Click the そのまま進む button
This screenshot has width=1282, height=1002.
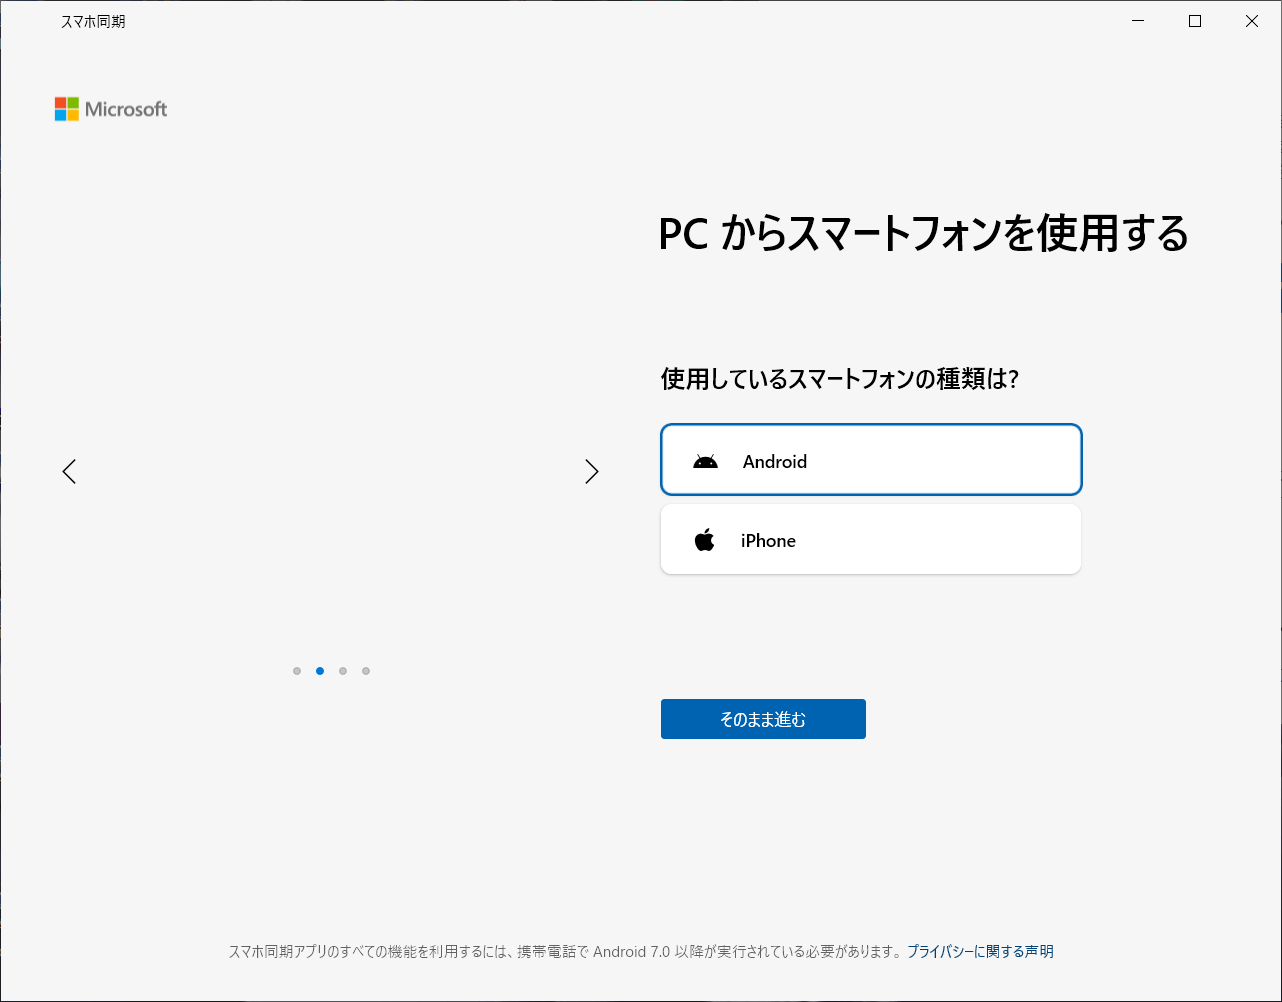tap(763, 719)
